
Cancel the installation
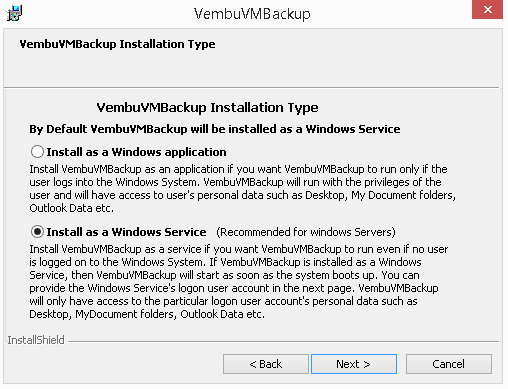449,364
